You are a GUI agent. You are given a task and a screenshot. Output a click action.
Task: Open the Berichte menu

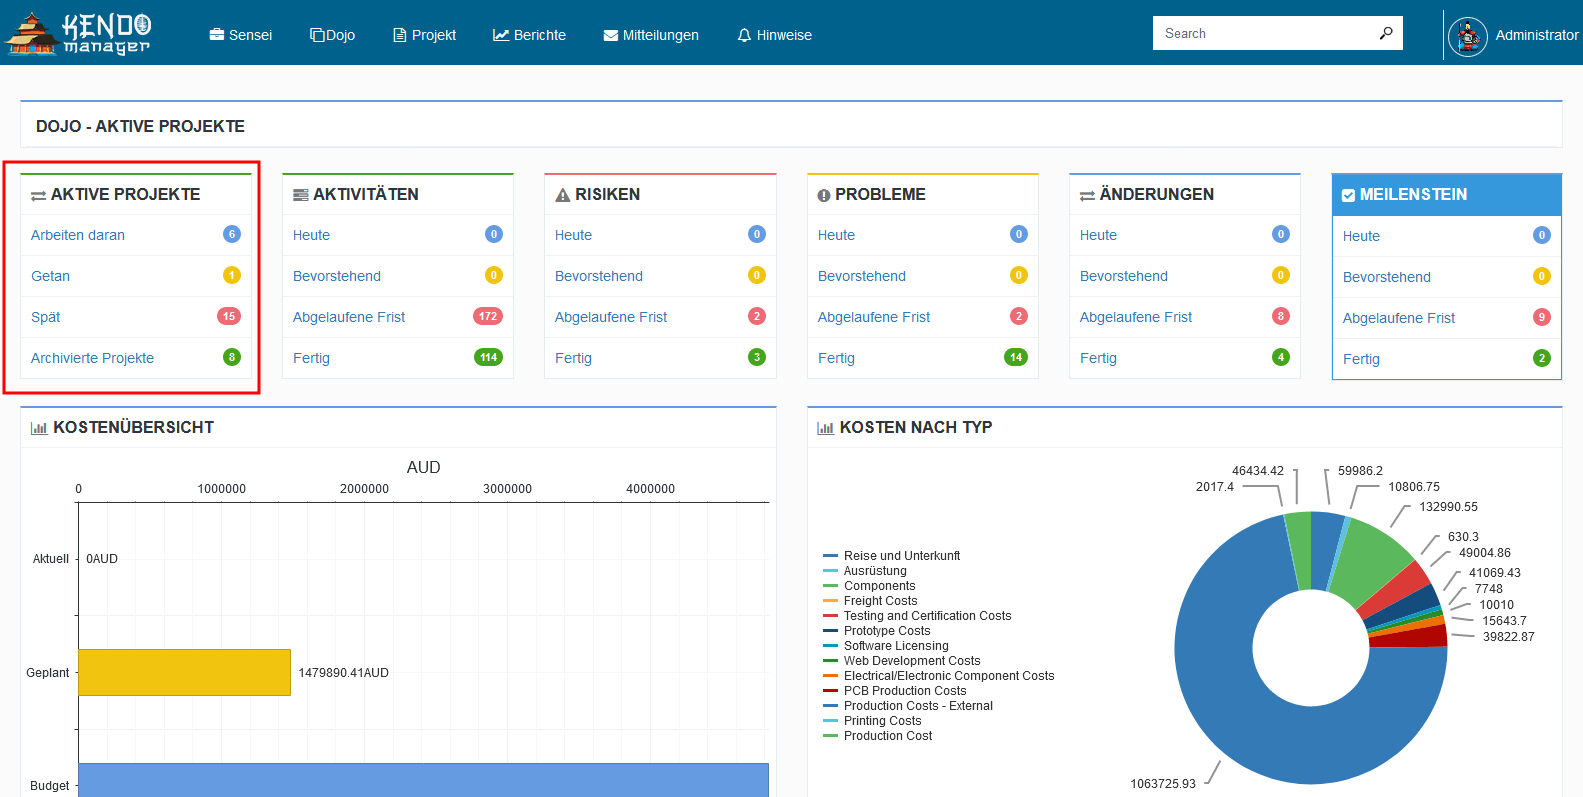point(529,35)
